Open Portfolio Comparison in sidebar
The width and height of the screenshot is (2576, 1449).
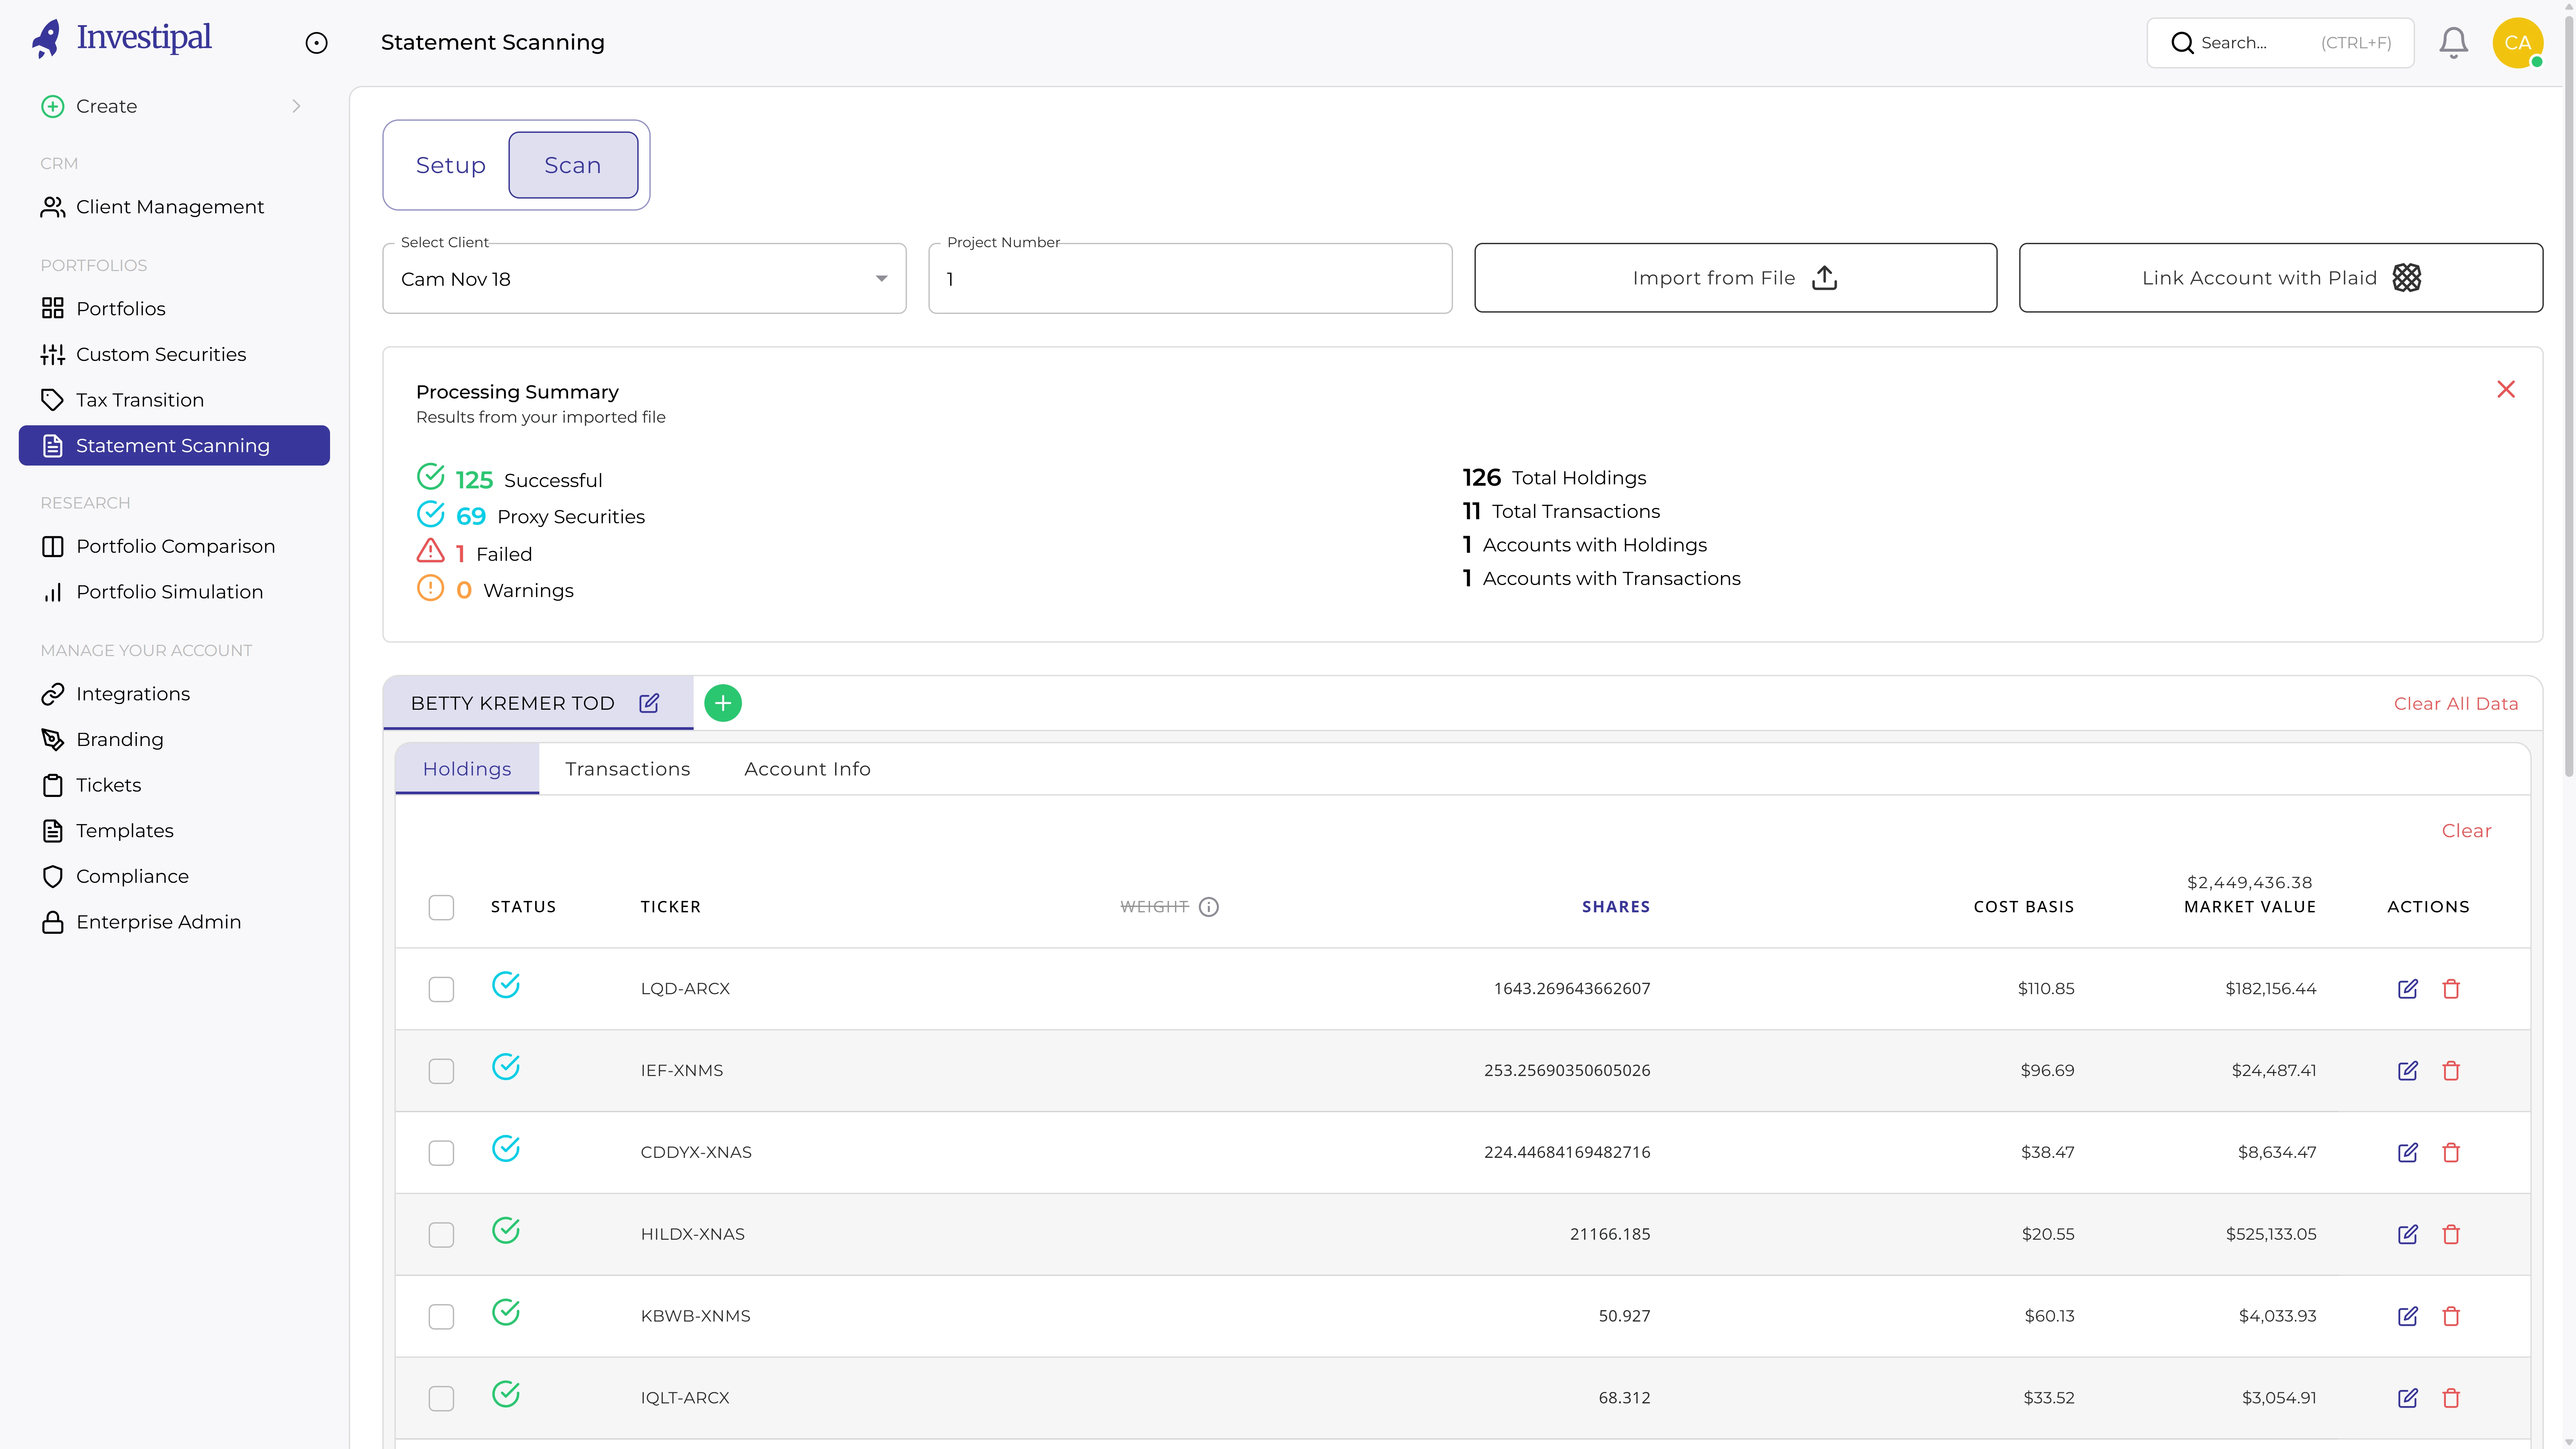tap(174, 547)
